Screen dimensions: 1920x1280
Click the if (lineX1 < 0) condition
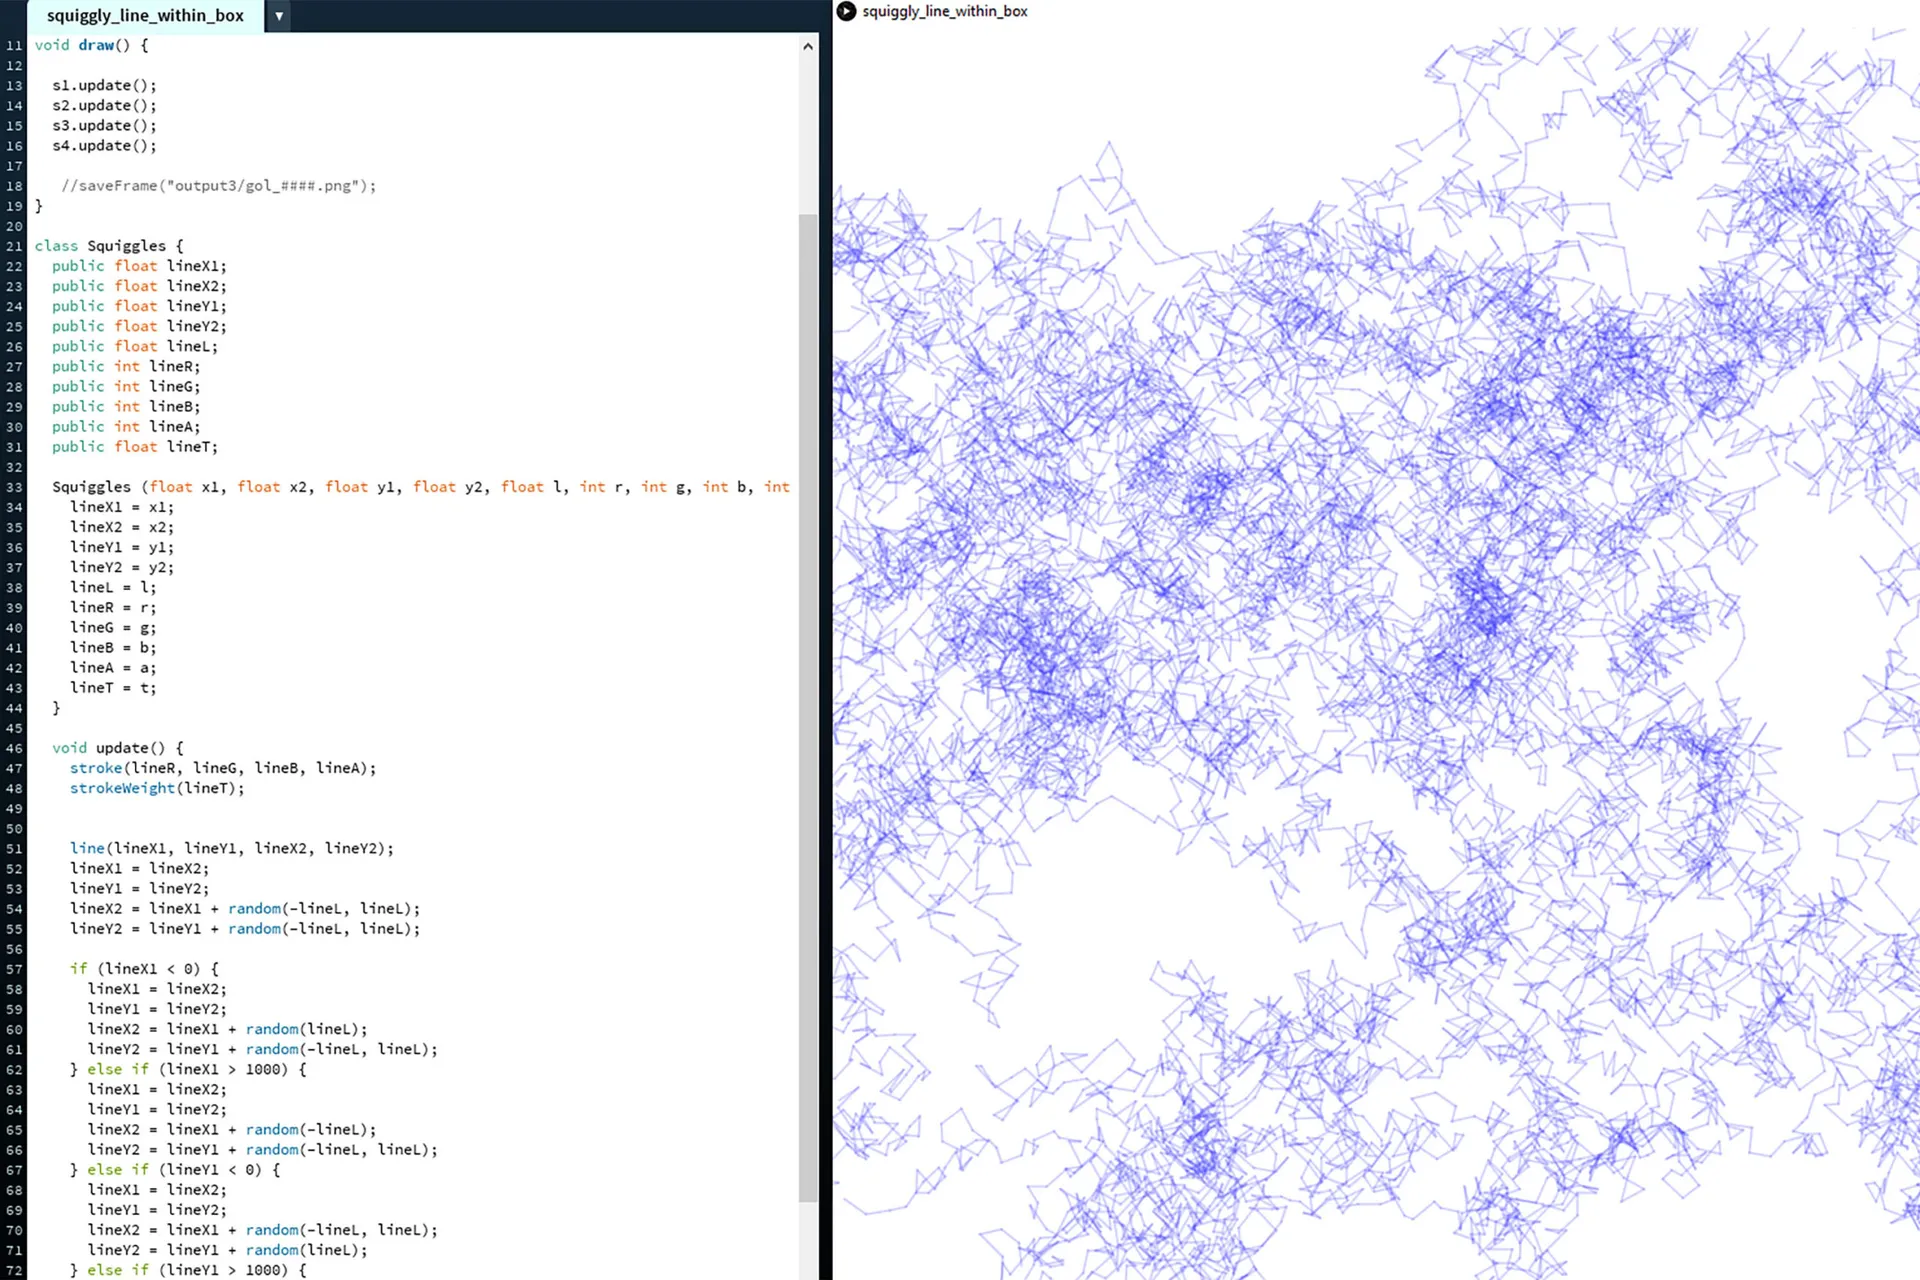pos(143,969)
